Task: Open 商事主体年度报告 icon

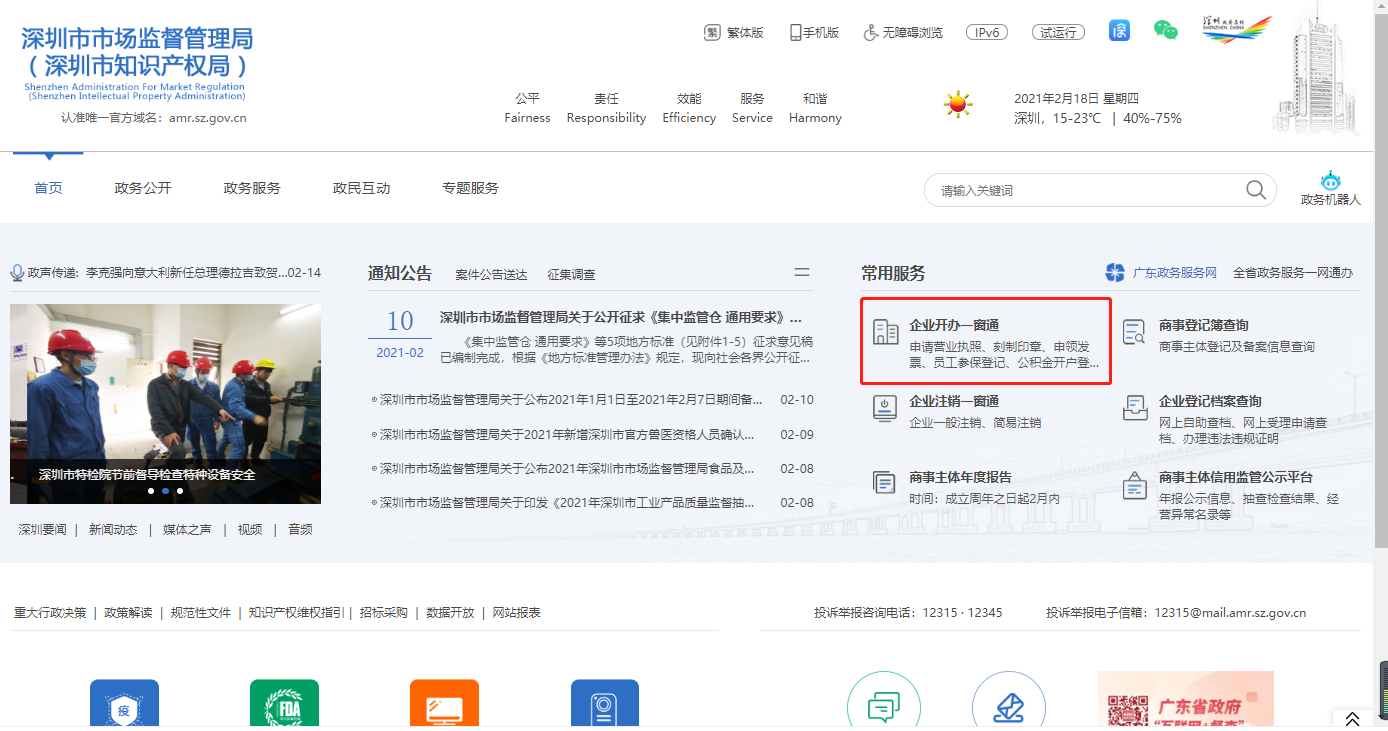Action: coord(885,484)
